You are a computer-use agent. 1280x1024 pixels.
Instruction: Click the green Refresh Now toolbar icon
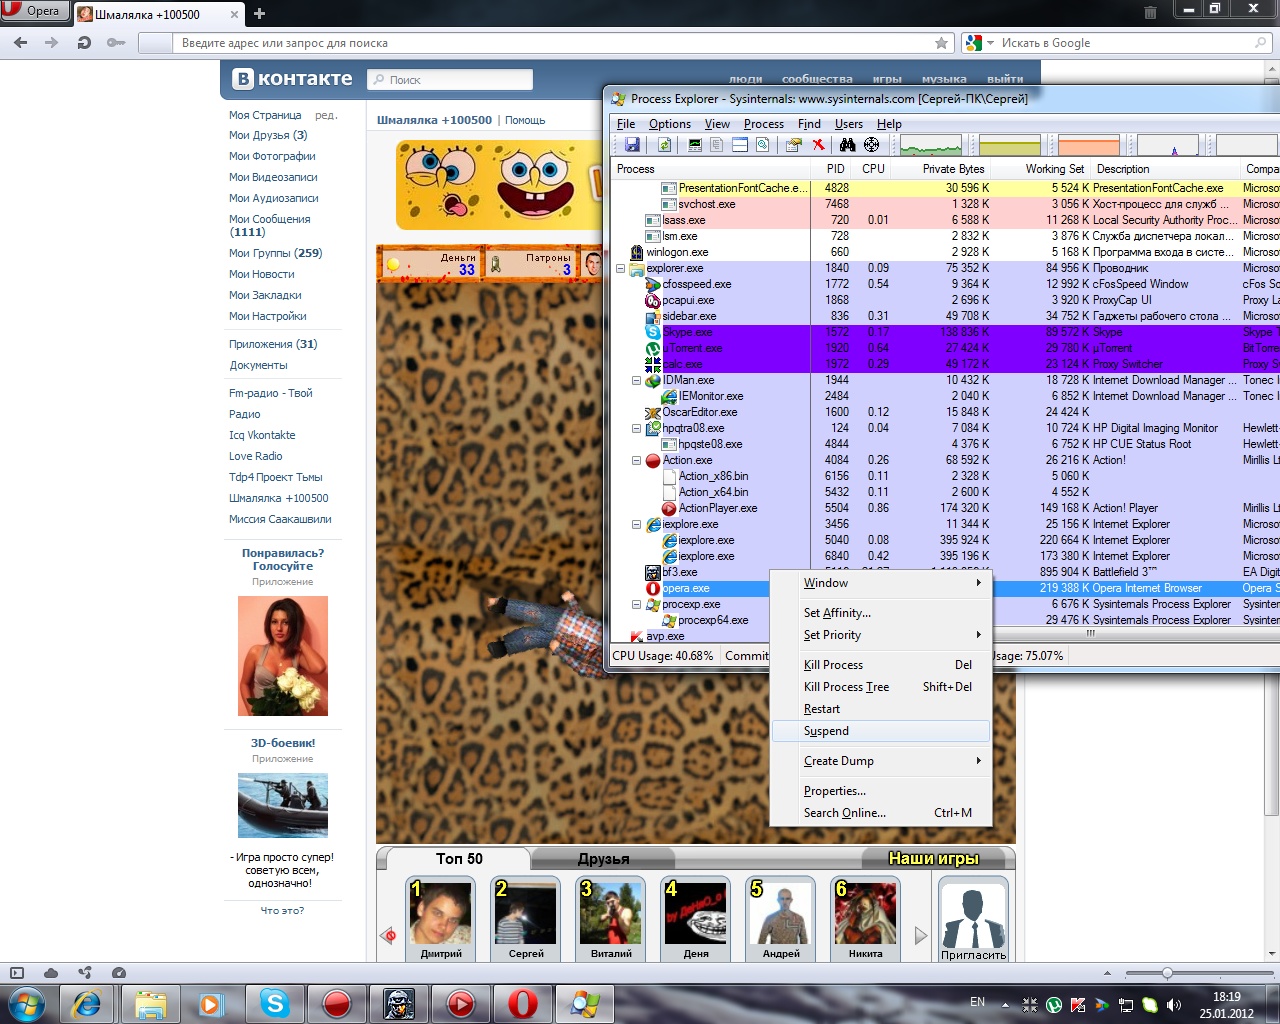pyautogui.click(x=664, y=145)
